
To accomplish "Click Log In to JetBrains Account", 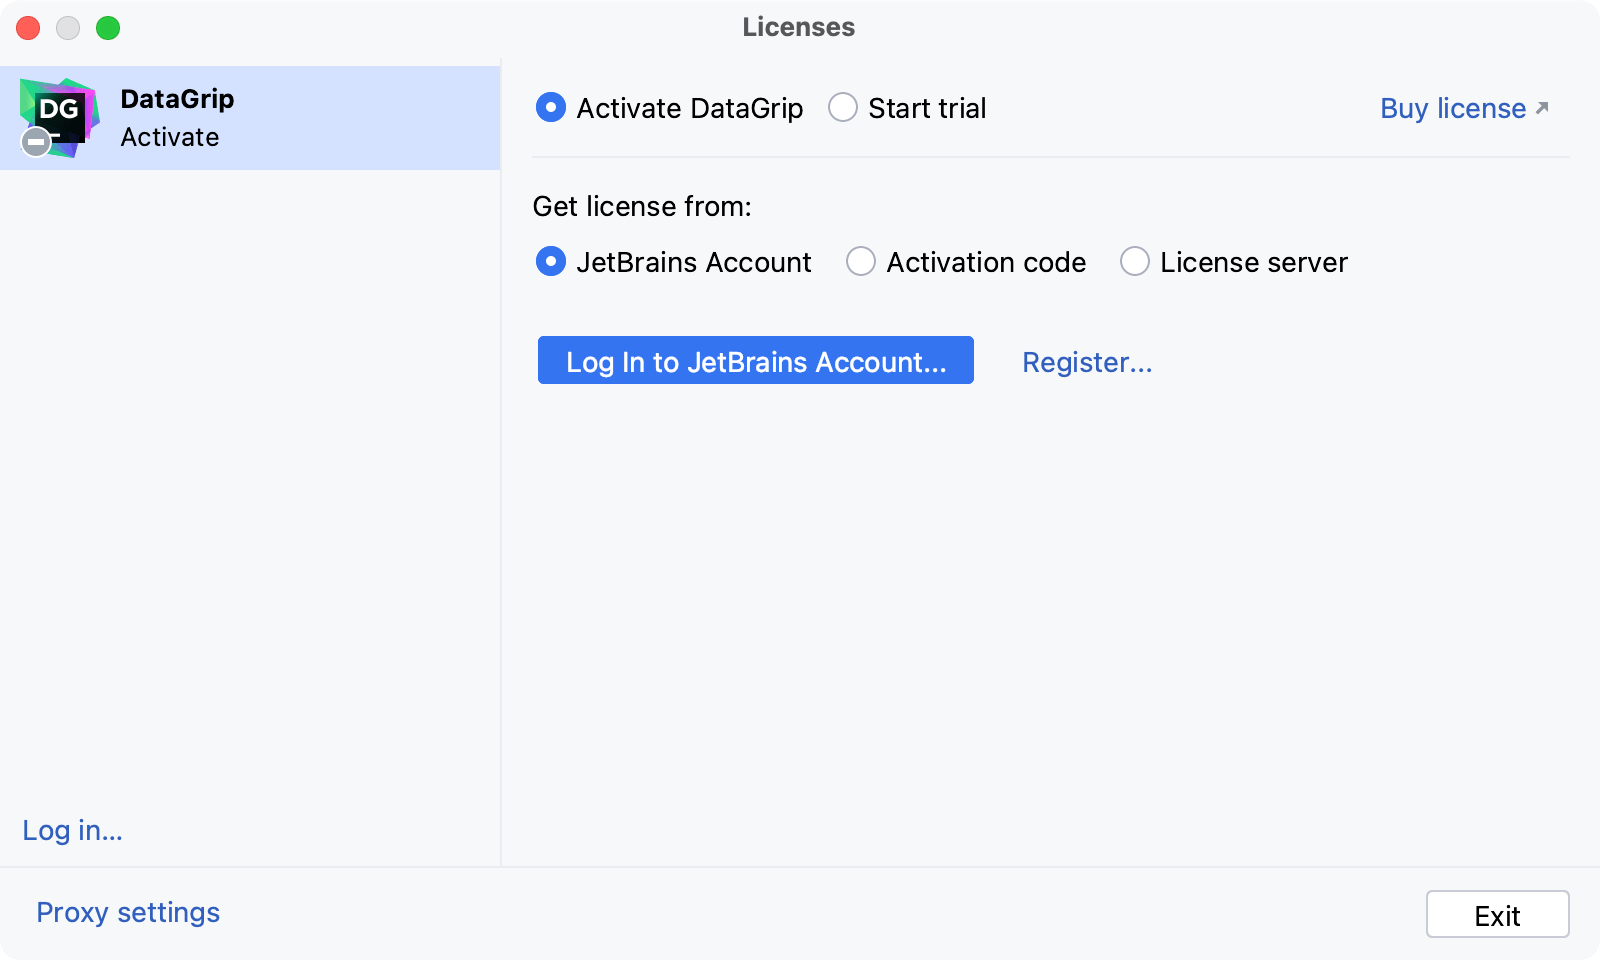I will (755, 361).
